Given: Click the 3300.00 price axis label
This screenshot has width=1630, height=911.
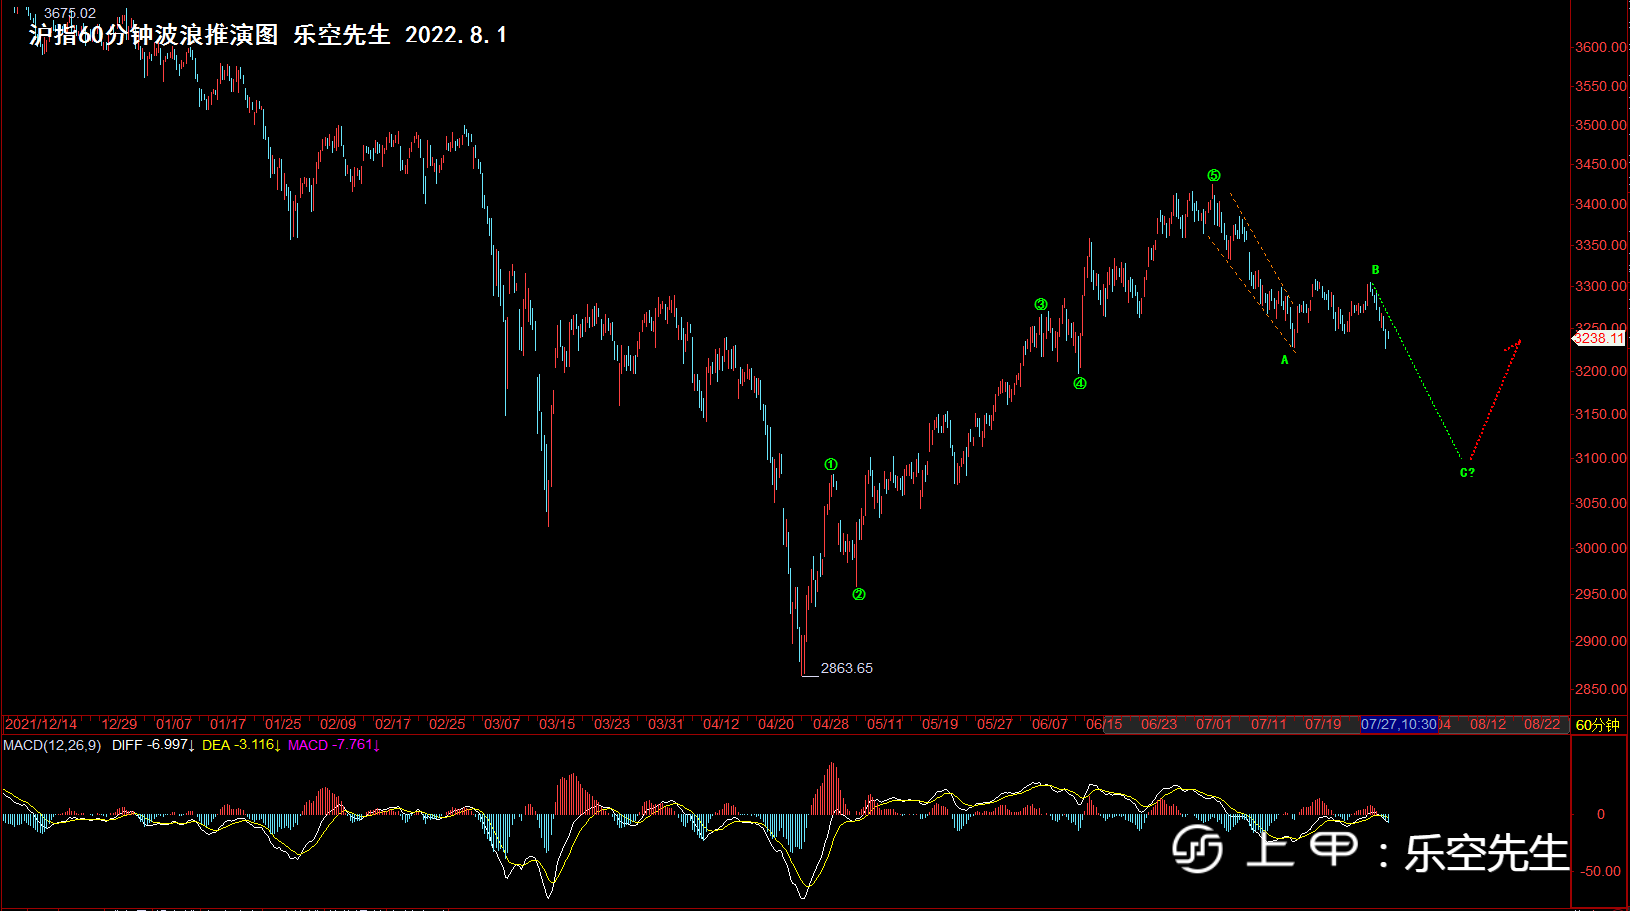Looking at the screenshot, I should 1601,286.
